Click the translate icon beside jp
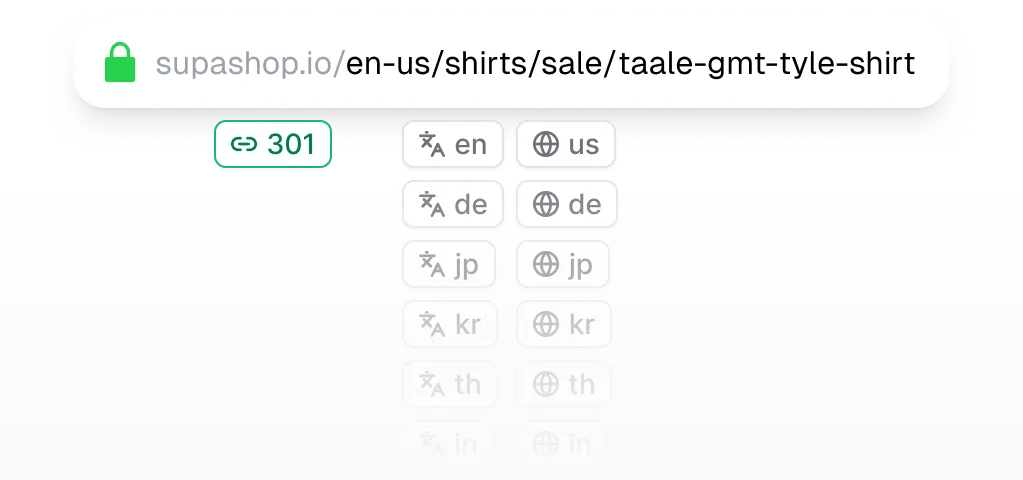The image size is (1023, 480). pyautogui.click(x=431, y=265)
